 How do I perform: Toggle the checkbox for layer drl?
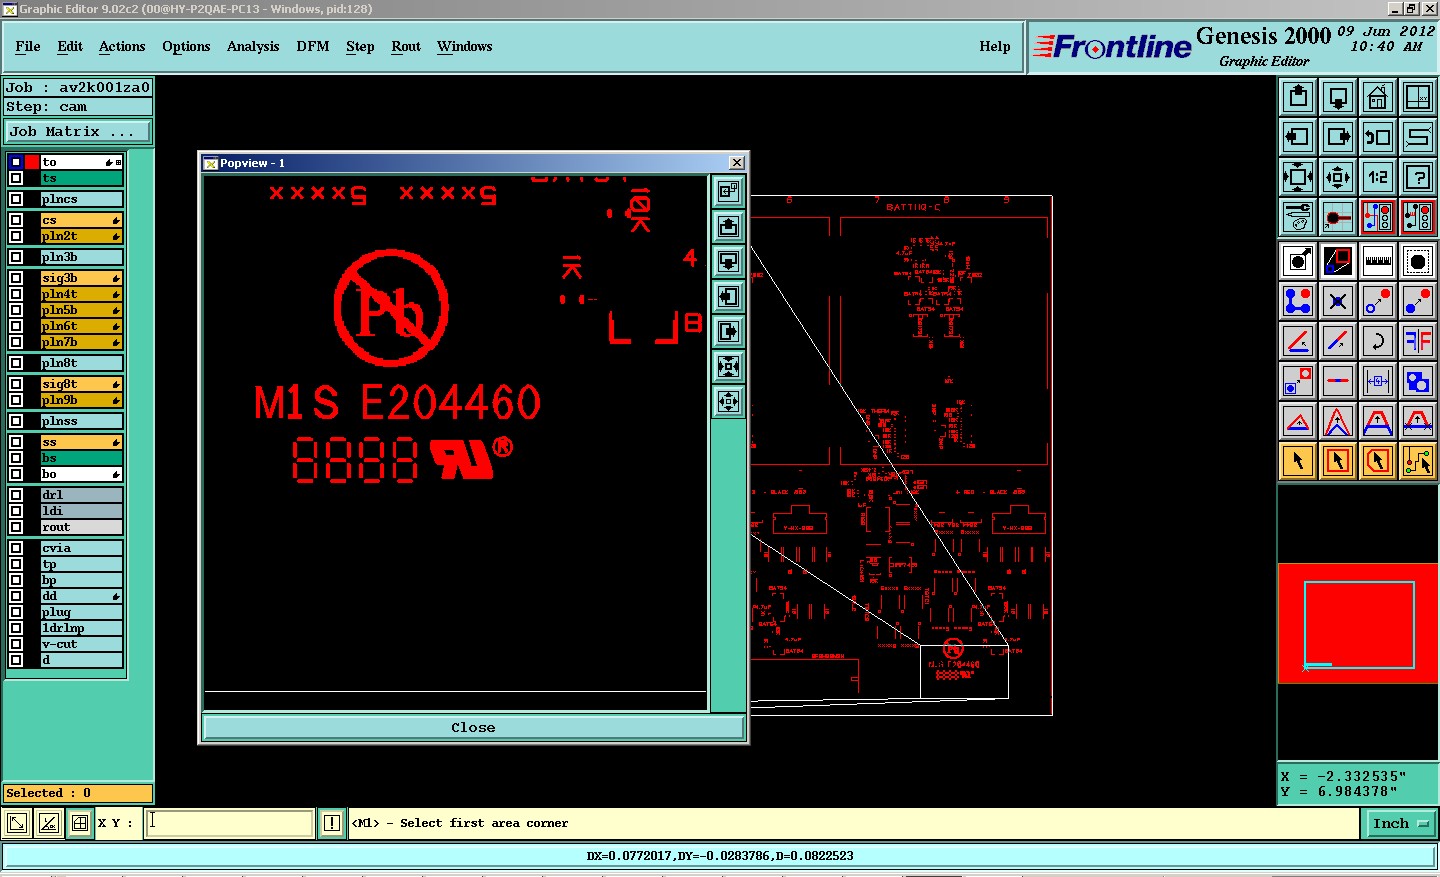tap(16, 495)
